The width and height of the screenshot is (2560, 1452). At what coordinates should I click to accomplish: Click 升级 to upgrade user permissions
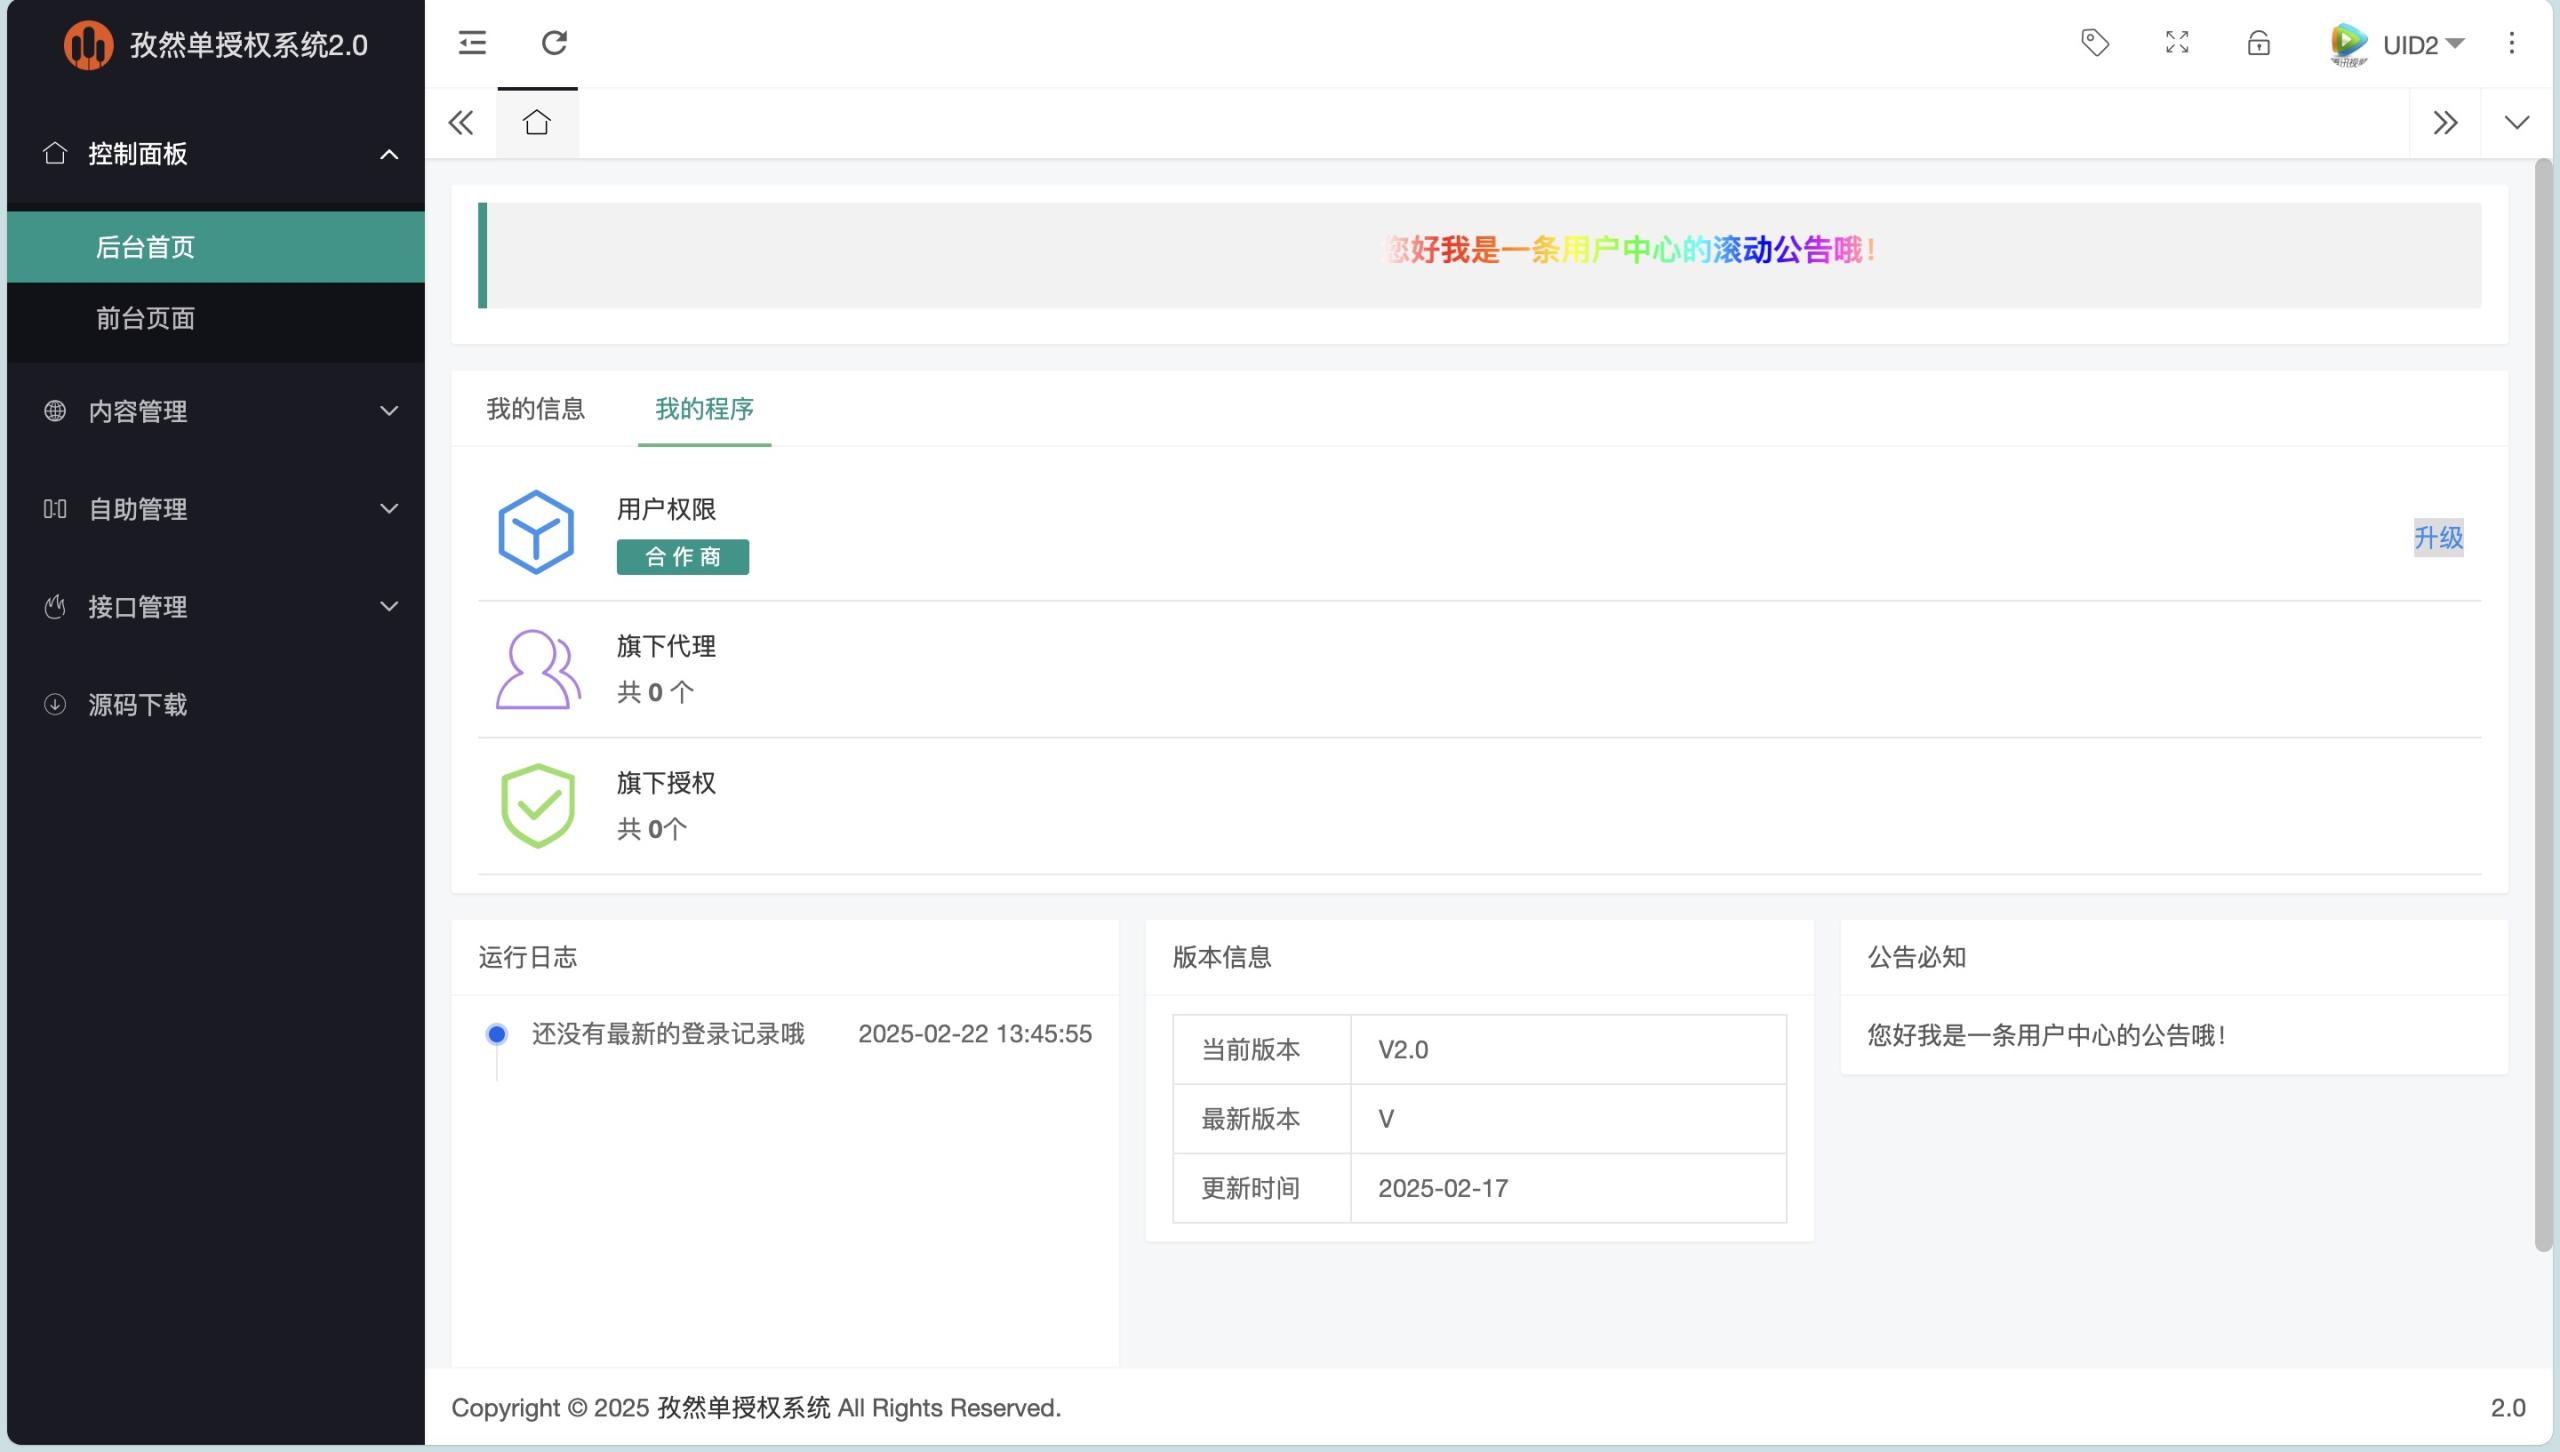coord(2439,536)
